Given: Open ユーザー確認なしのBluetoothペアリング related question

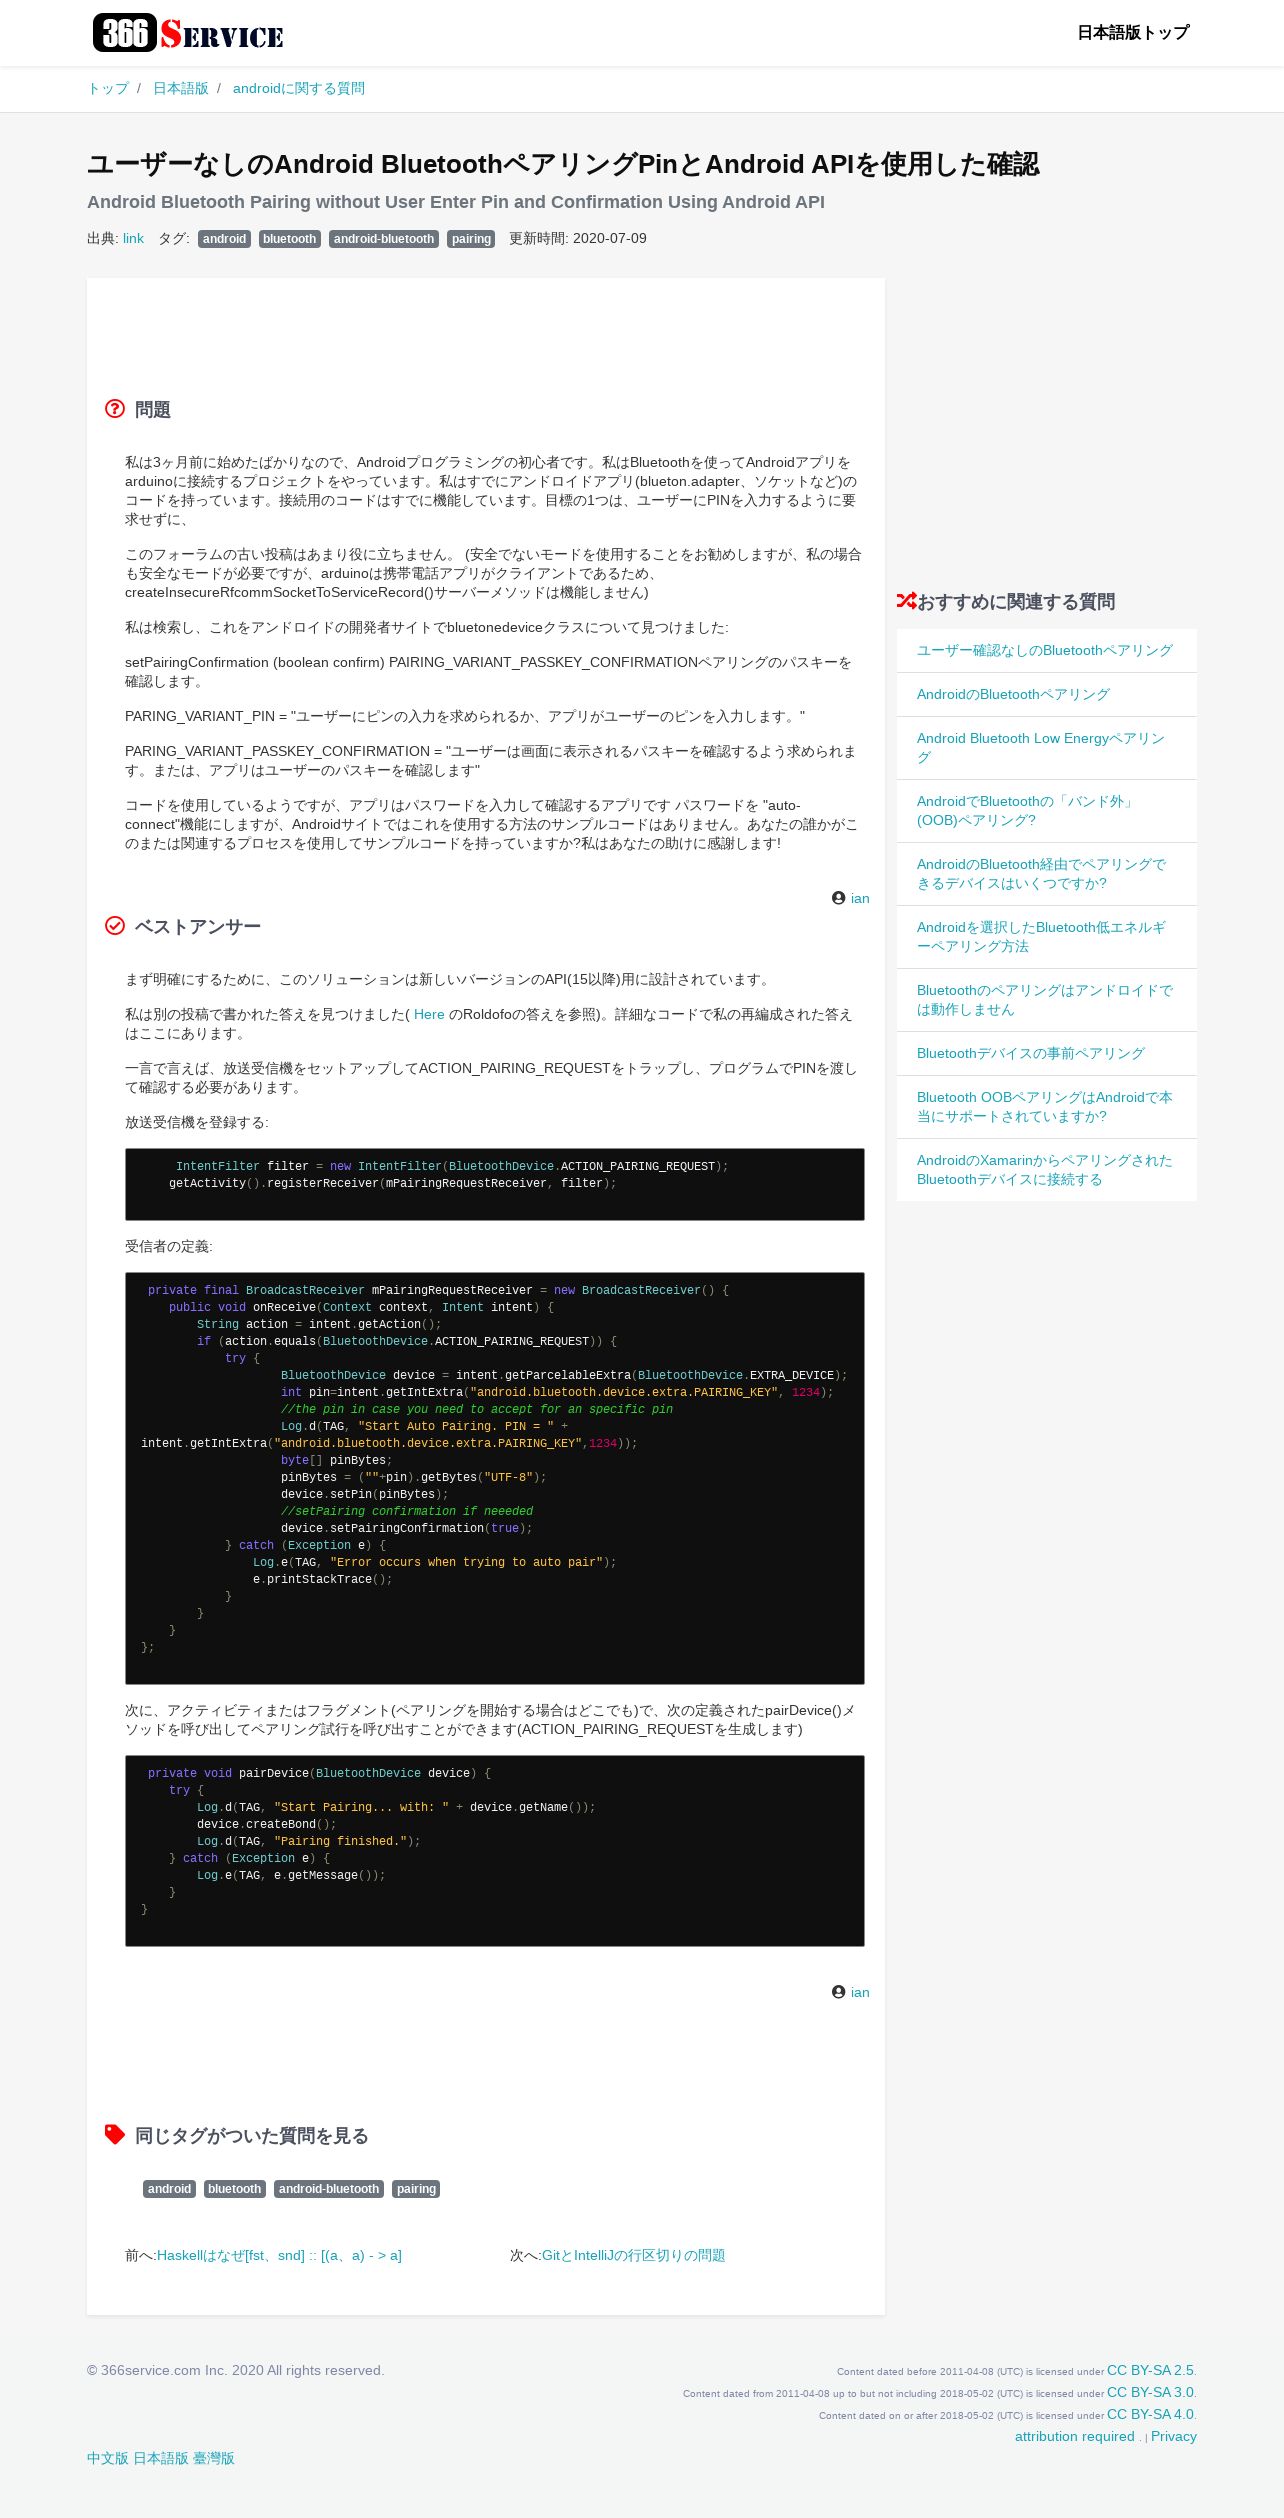Looking at the screenshot, I should [1045, 650].
